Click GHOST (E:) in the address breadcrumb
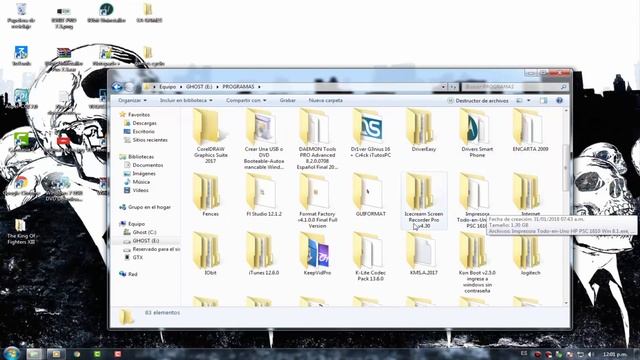 [199, 87]
